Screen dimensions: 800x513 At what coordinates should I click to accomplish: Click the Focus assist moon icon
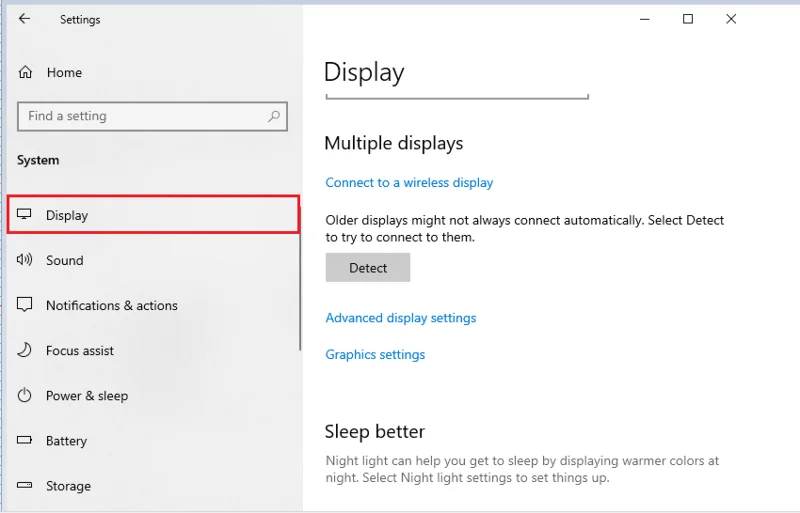pos(24,350)
